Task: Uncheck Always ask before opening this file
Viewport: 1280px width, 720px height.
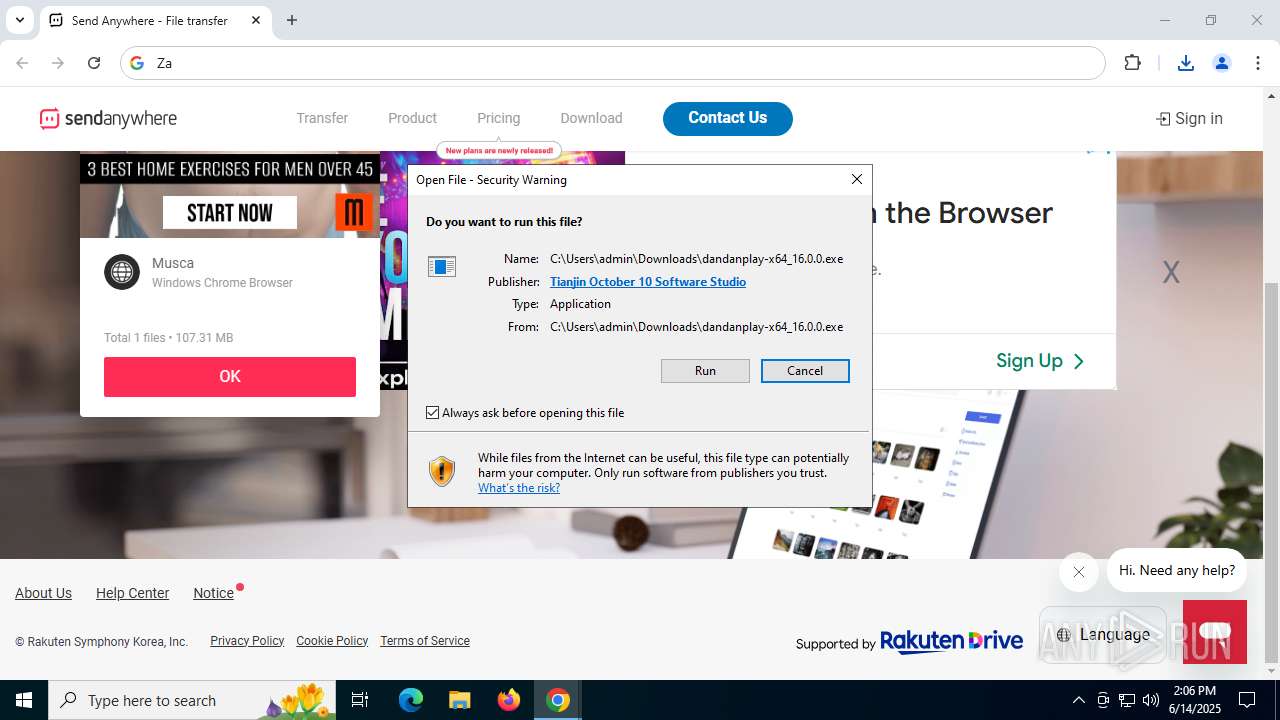Action: 433,413
